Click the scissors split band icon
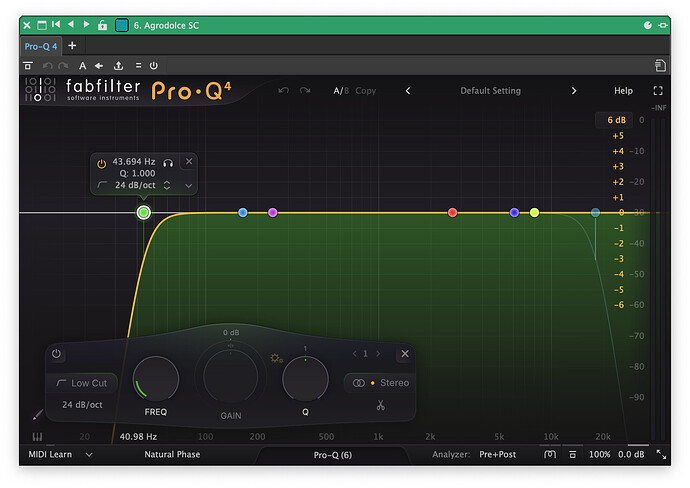 (381, 405)
